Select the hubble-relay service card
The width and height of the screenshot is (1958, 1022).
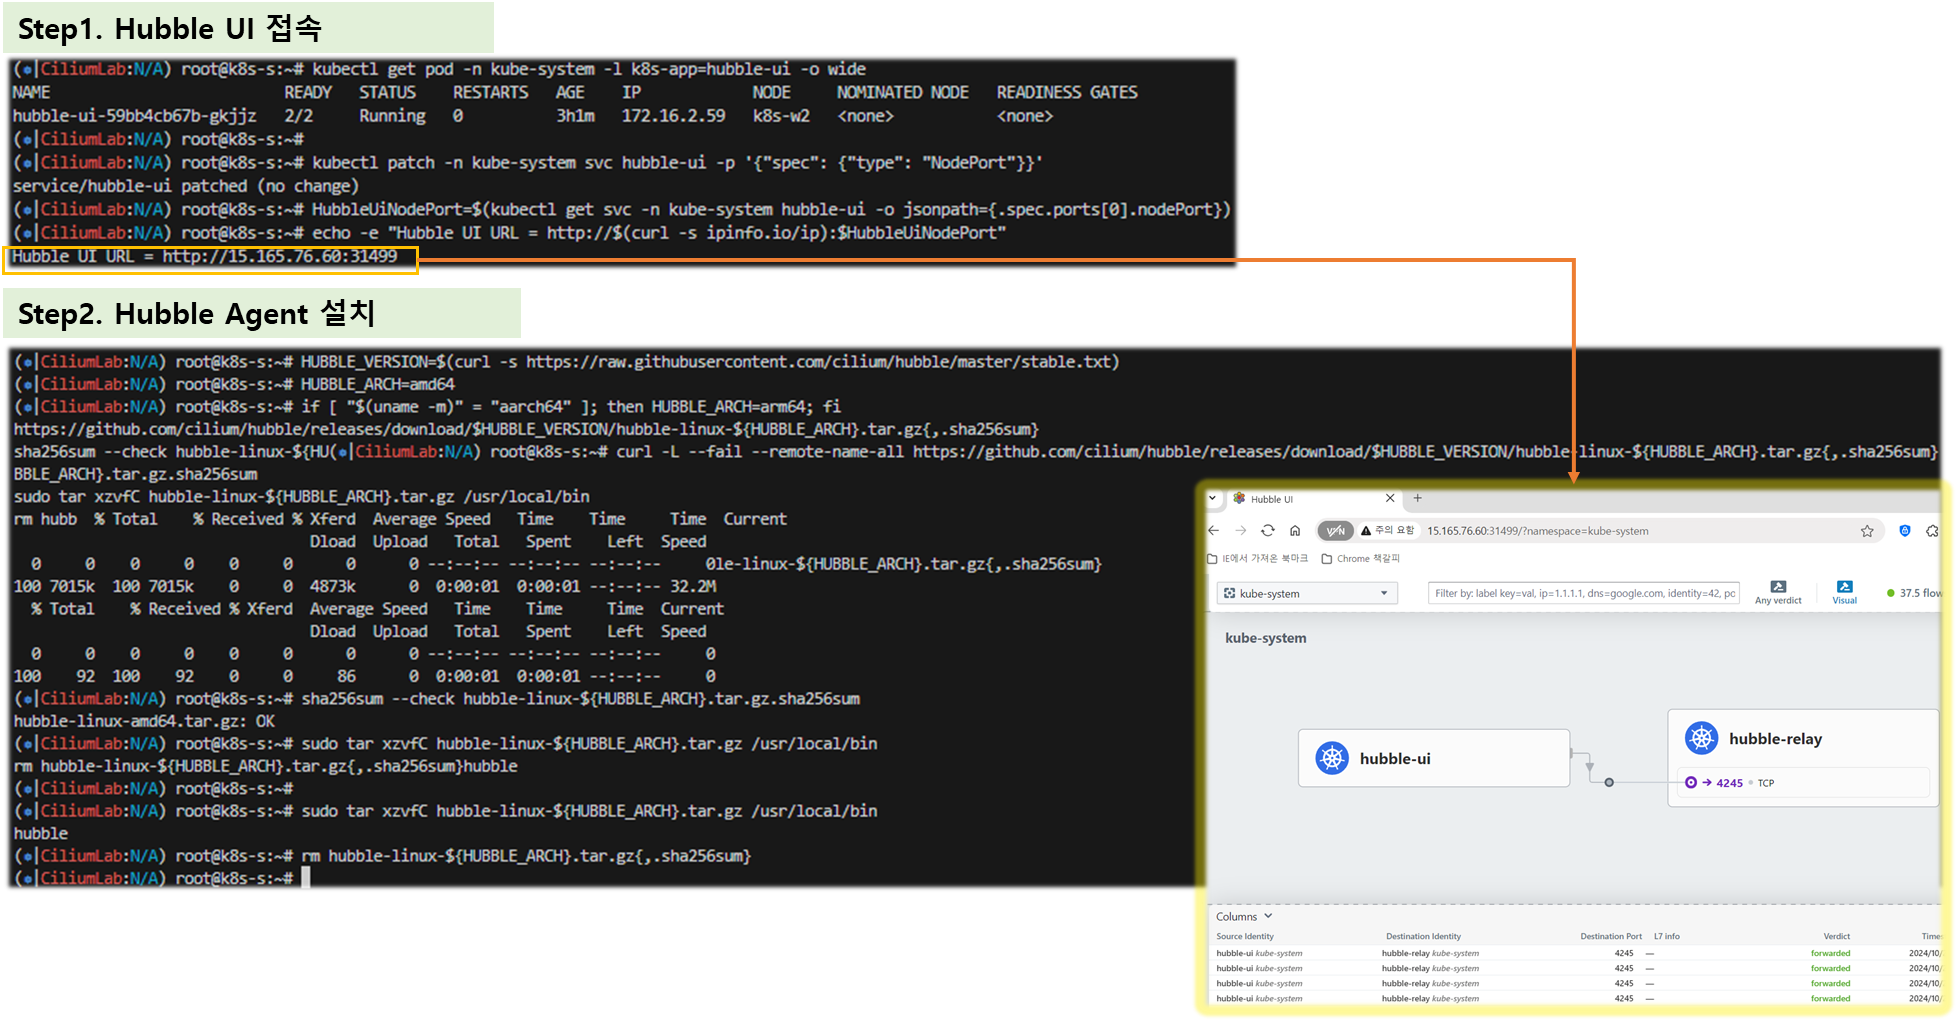coord(1803,757)
